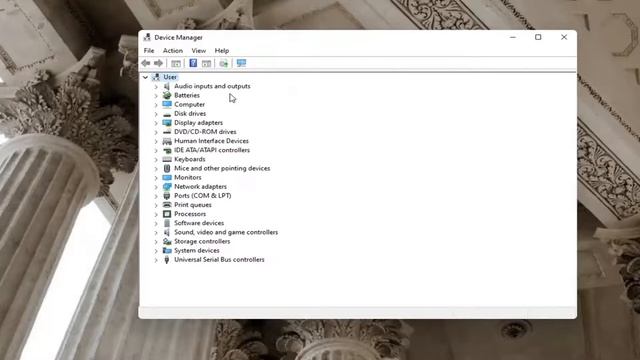Minimize the Device Manager window
The image size is (640, 360).
pos(513,37)
